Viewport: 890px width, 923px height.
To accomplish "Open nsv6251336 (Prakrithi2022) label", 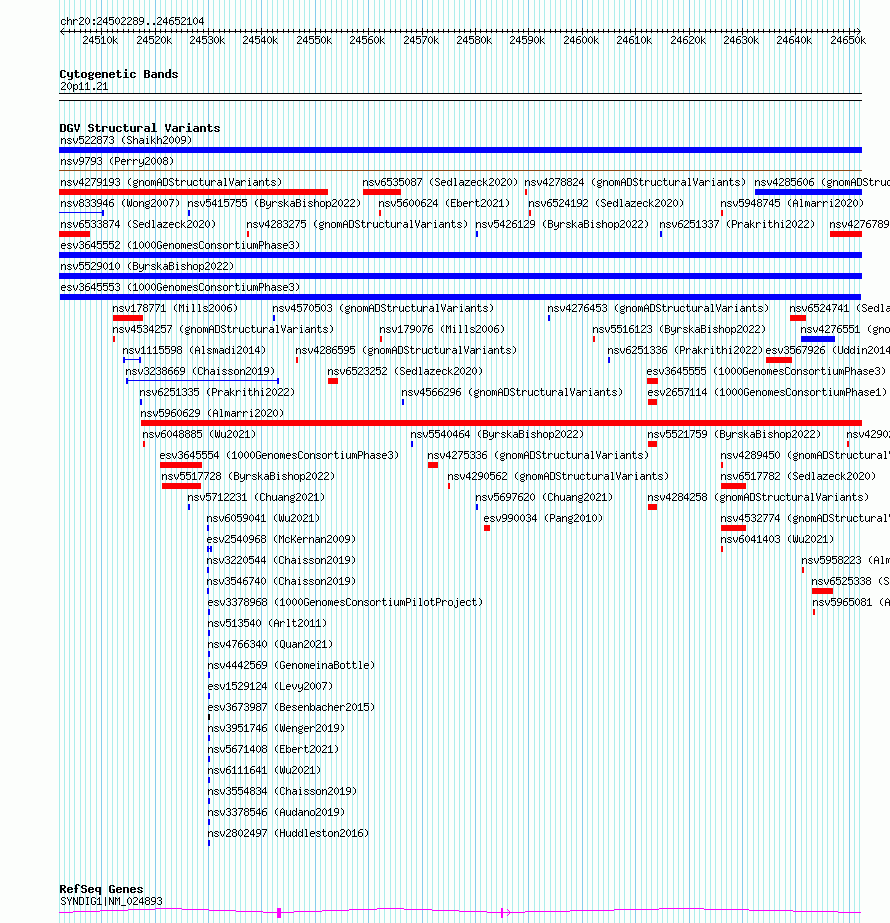I will 685,350.
